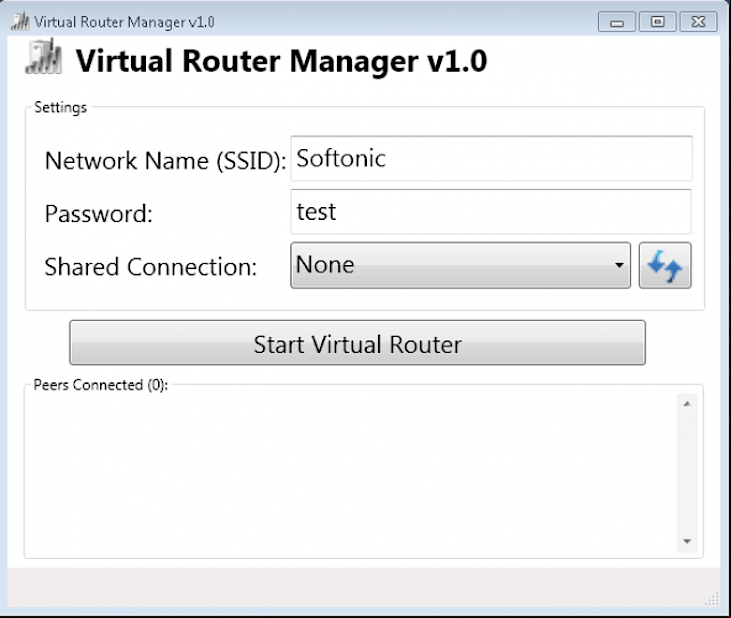Click the refresh shared connections icon
731x618 pixels.
665,266
